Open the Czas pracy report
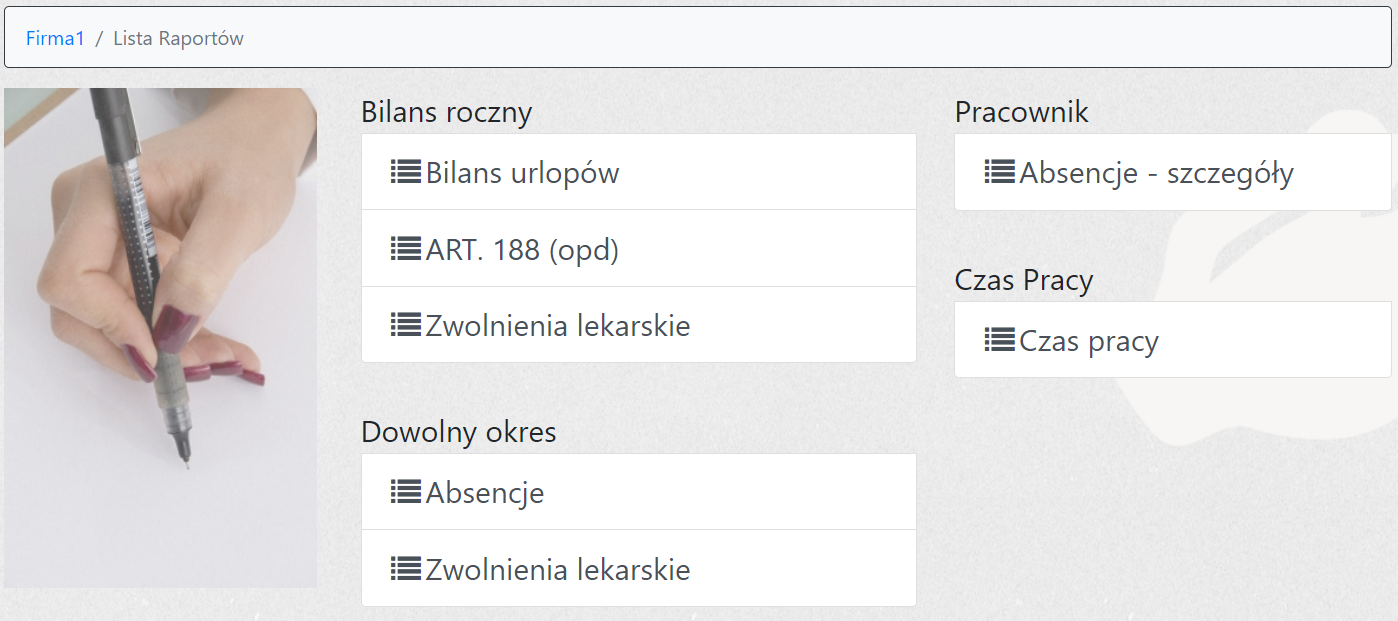The width and height of the screenshot is (1398, 621). (1088, 341)
